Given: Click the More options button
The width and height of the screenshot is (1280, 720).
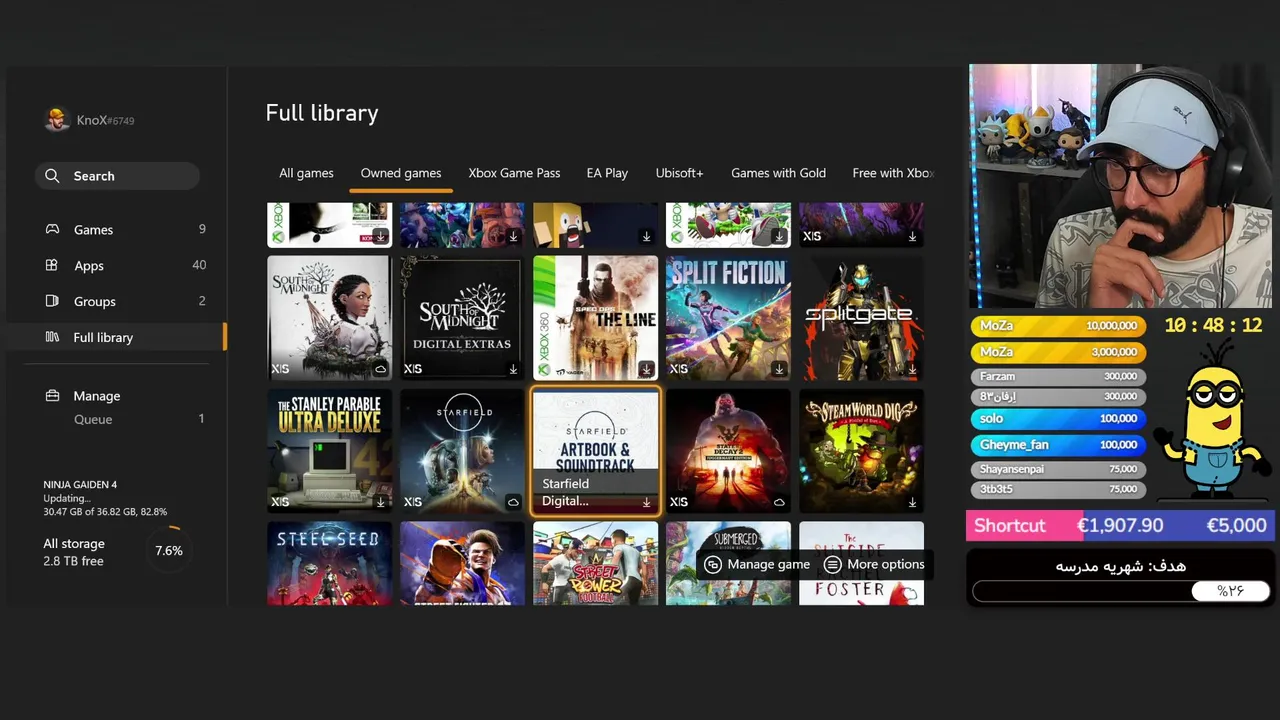Looking at the screenshot, I should [875, 564].
